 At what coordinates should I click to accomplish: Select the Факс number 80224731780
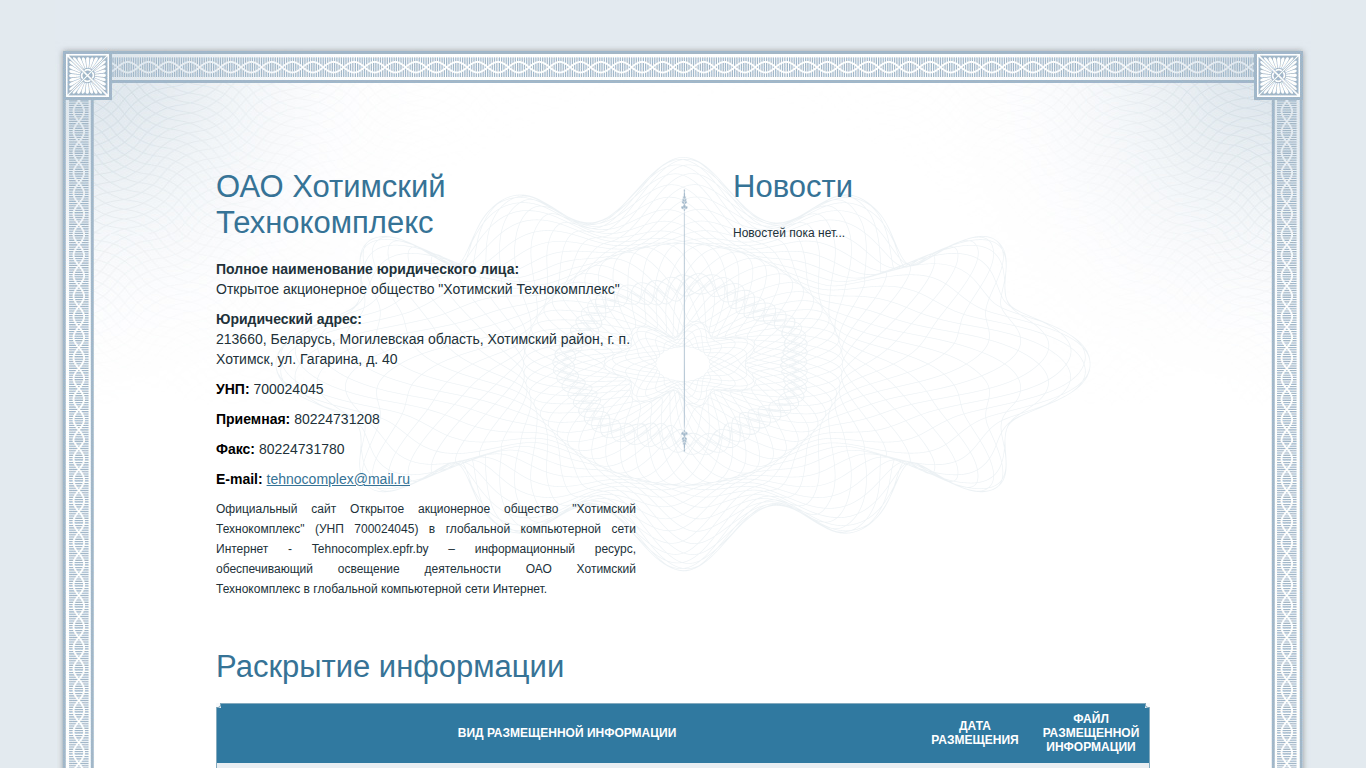click(302, 449)
